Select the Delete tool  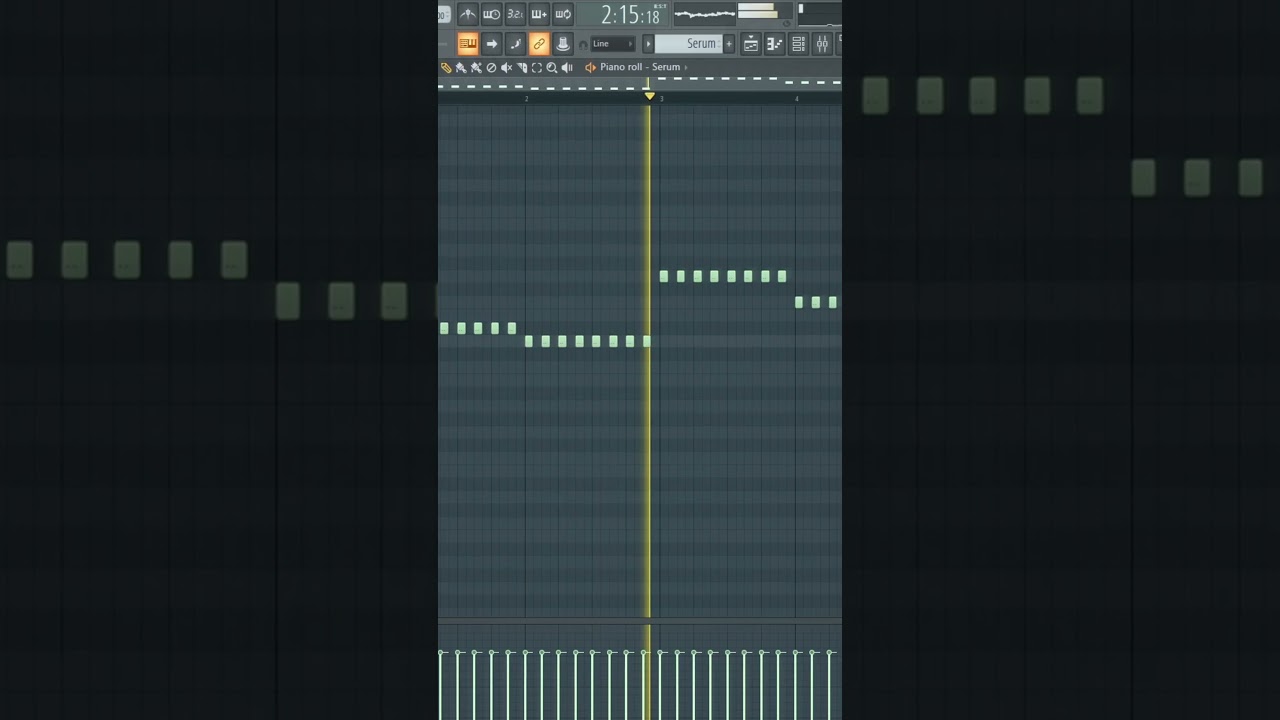click(x=491, y=67)
